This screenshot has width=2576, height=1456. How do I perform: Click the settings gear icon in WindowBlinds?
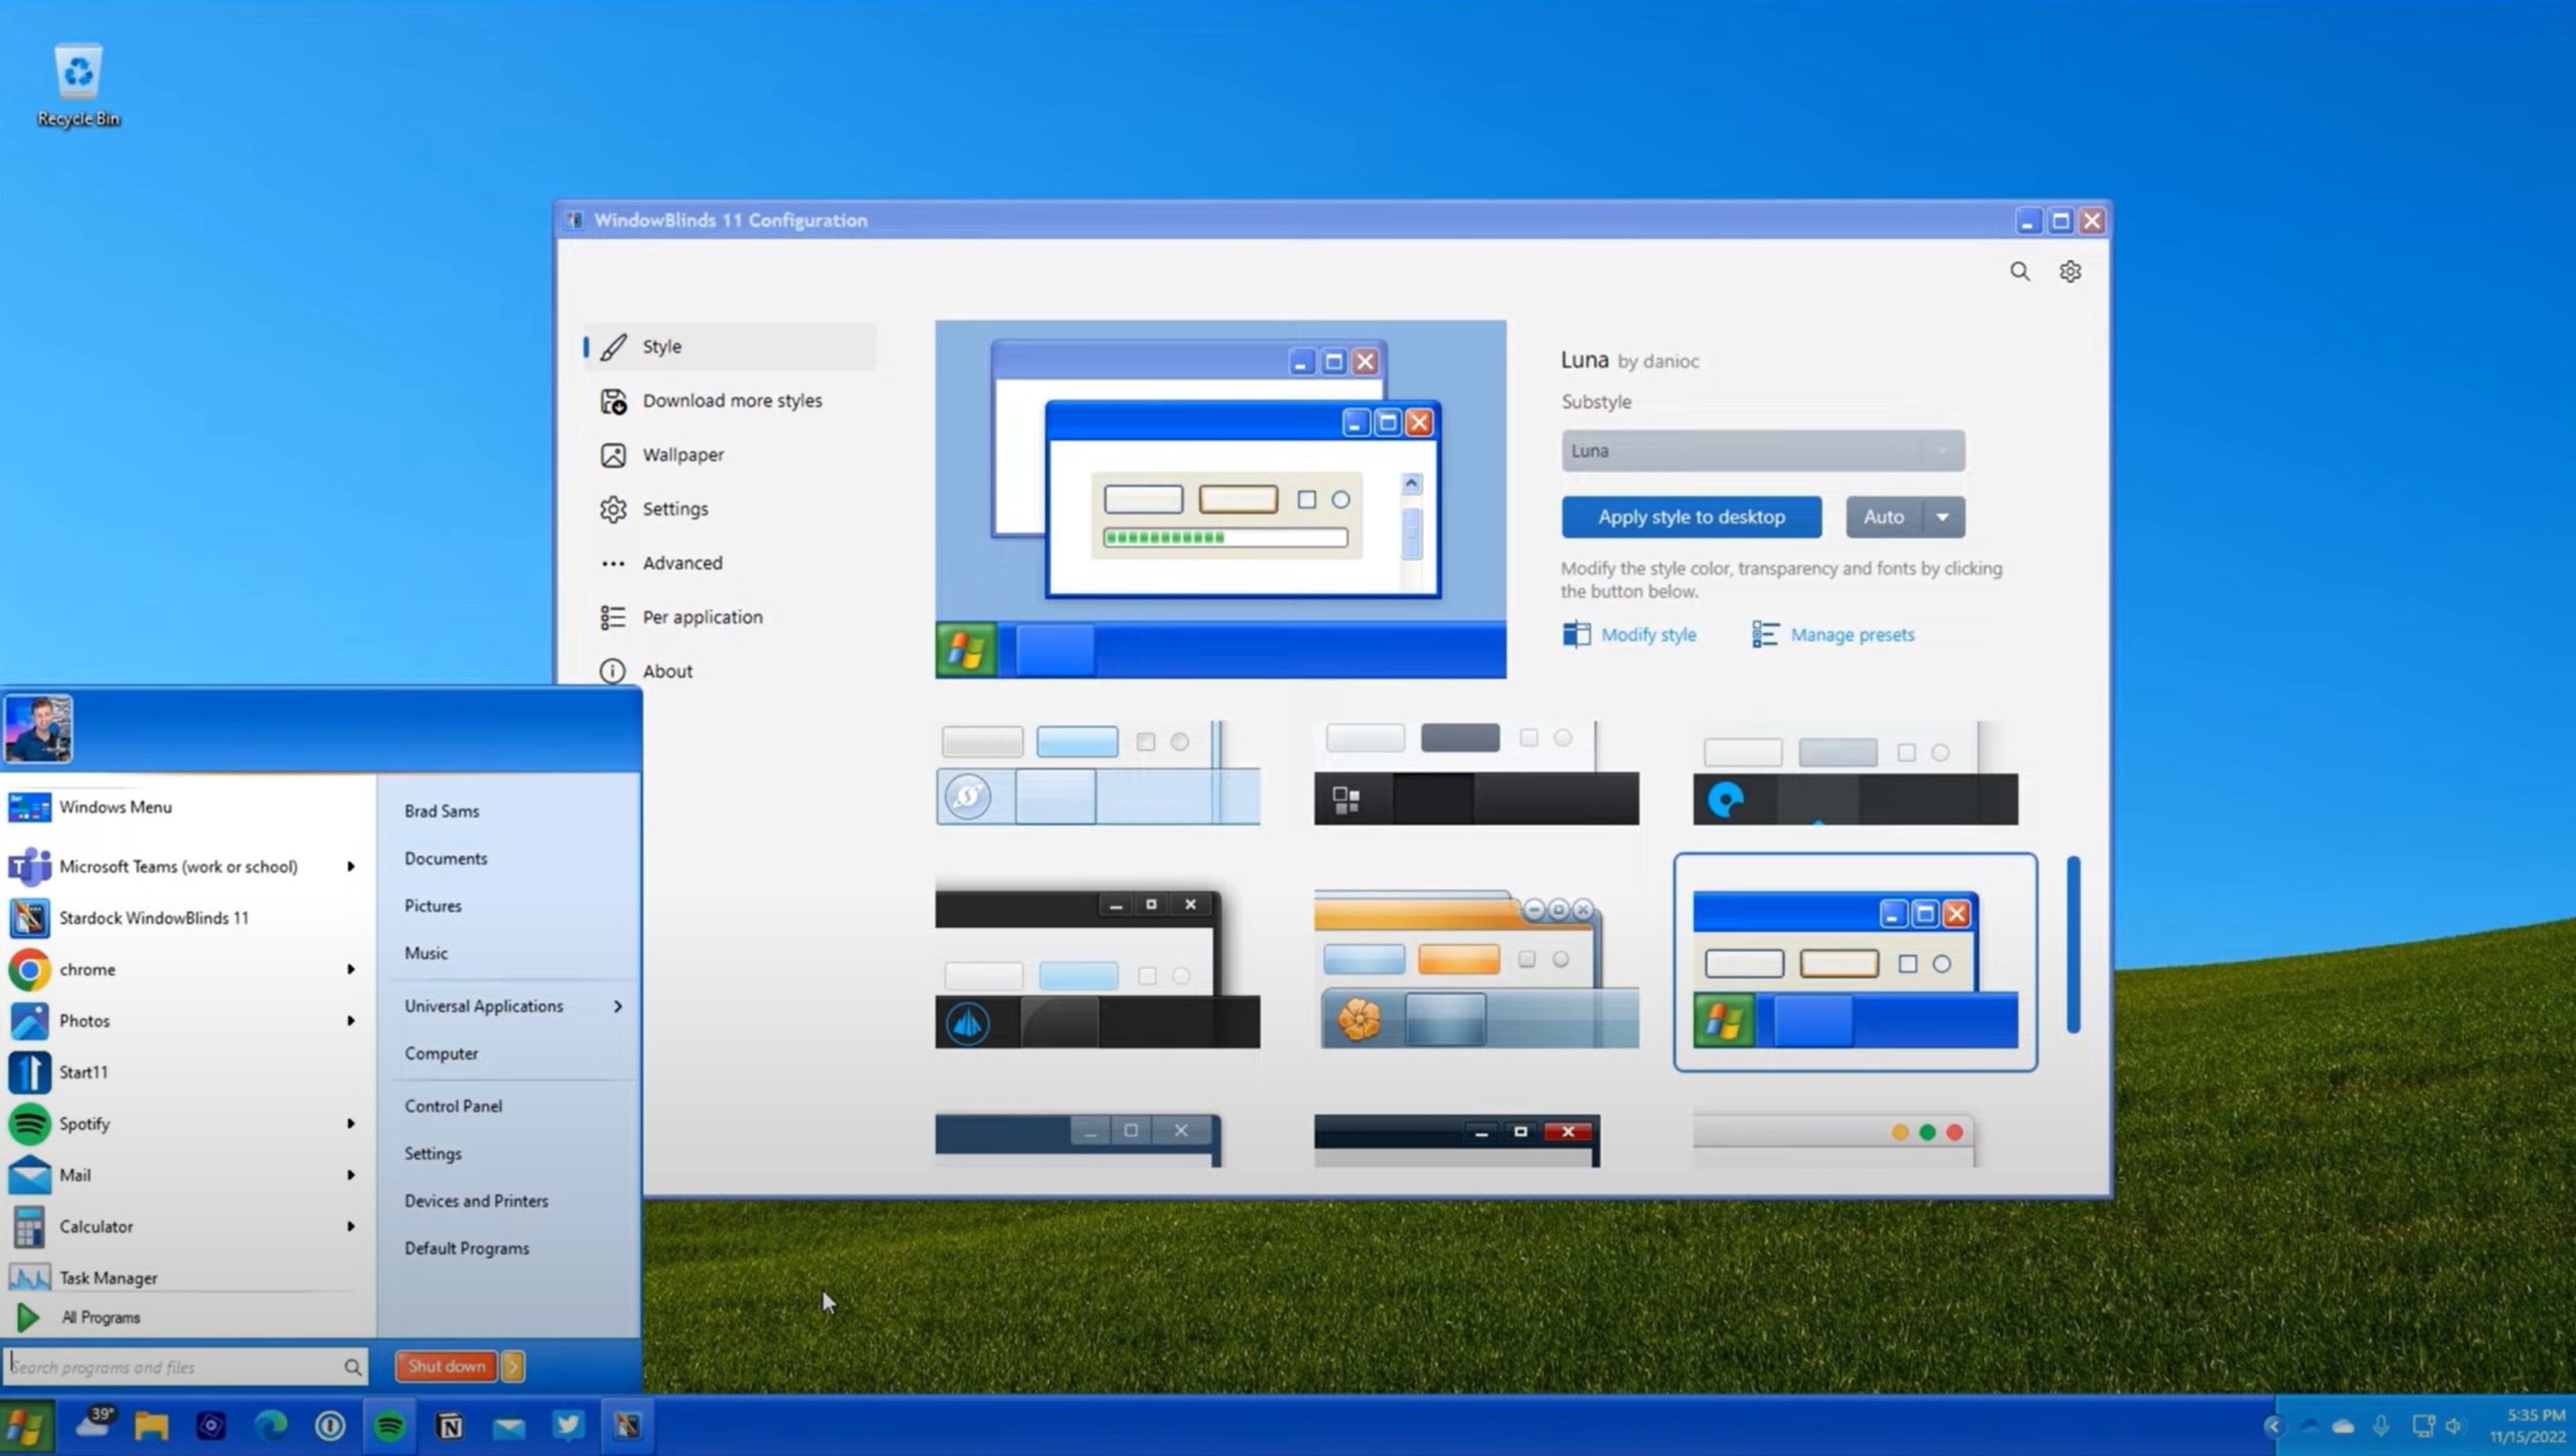tap(2070, 271)
